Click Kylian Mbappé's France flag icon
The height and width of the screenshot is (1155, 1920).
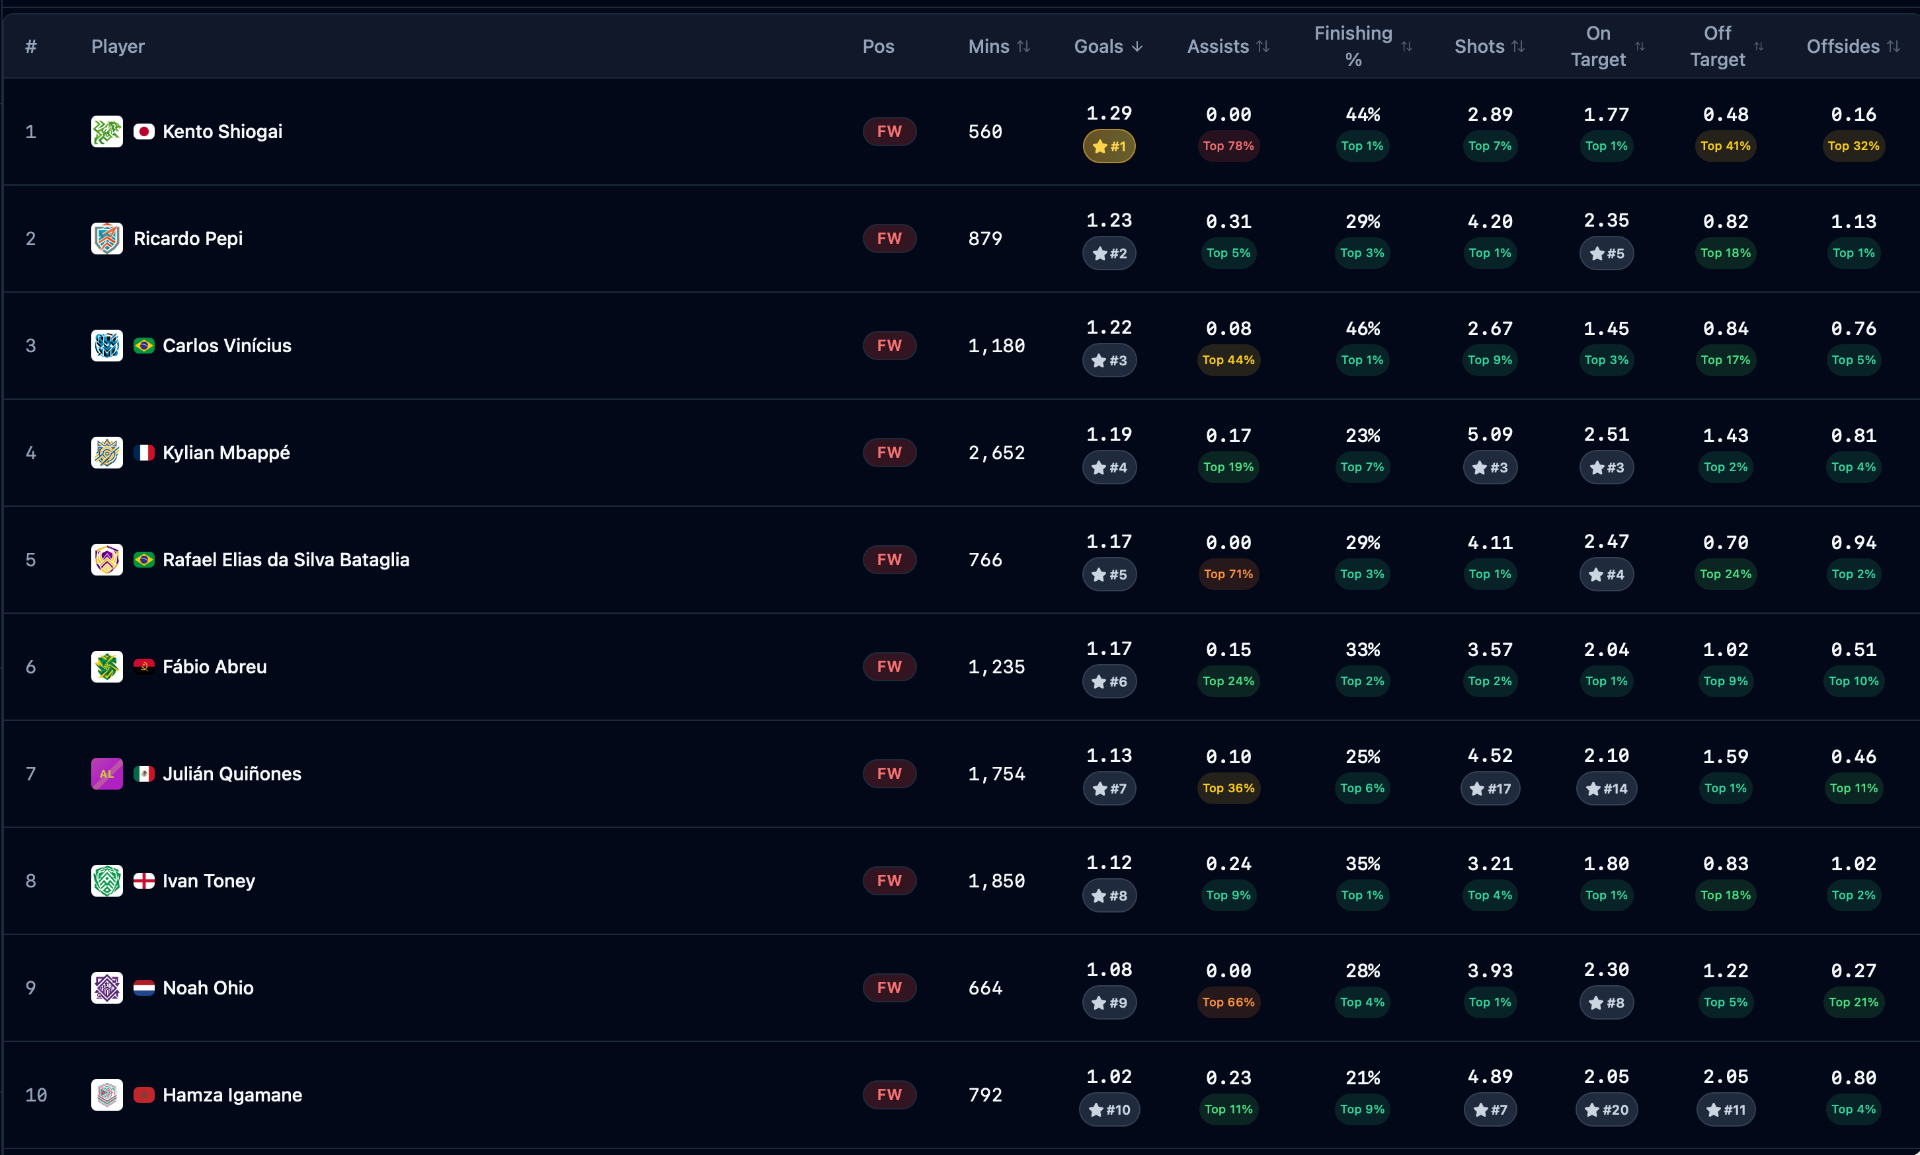pos(144,452)
